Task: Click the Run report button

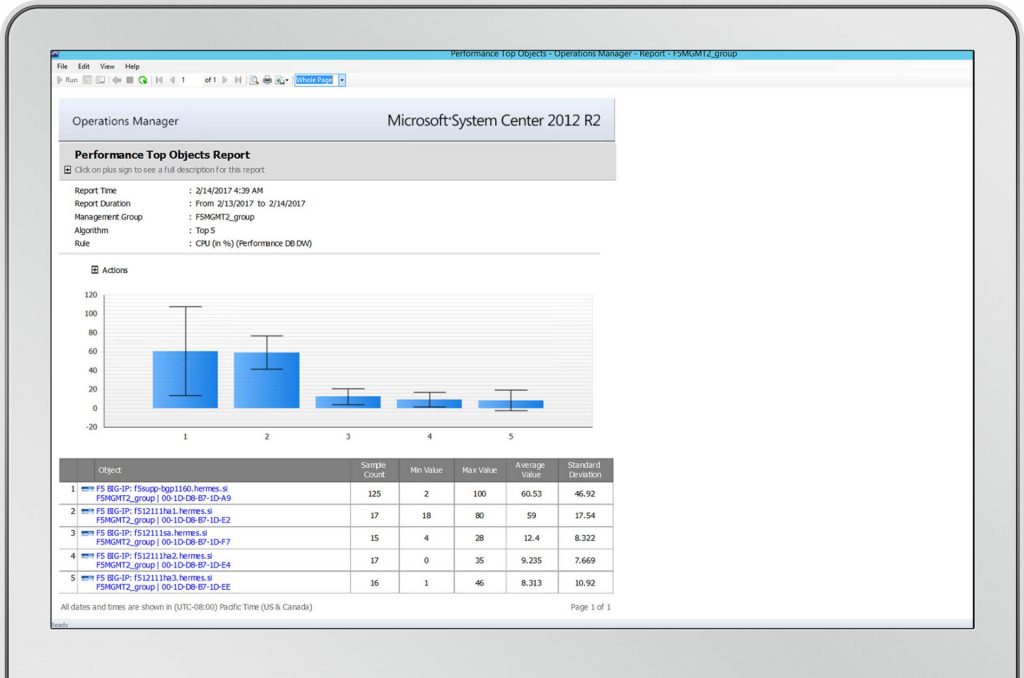Action: click(x=67, y=80)
